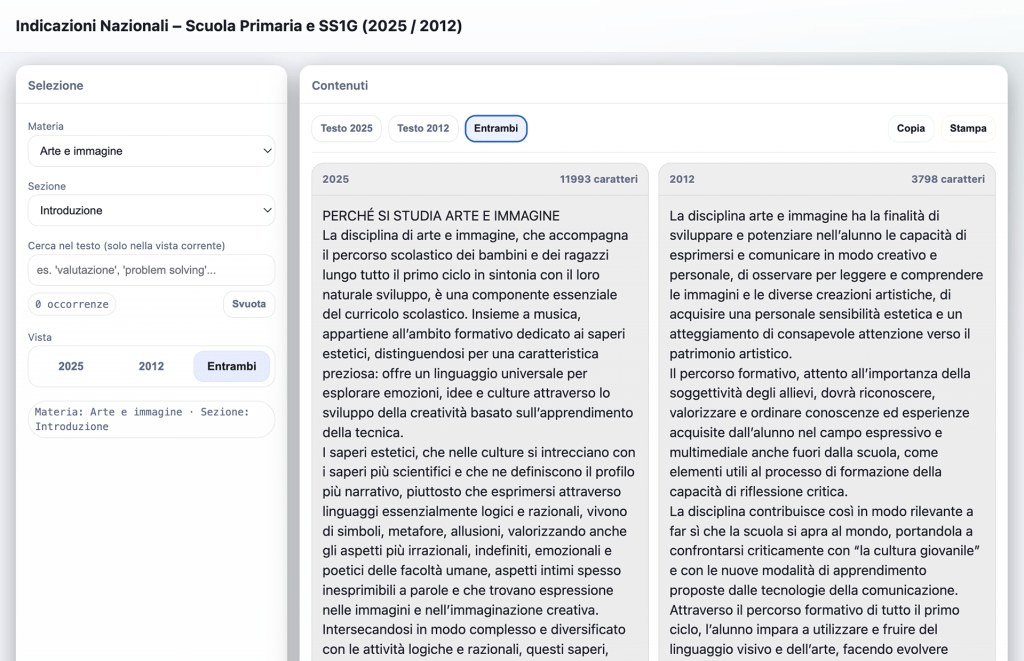Click the 'Materia: Arte e immagine' summary chip

click(x=151, y=419)
